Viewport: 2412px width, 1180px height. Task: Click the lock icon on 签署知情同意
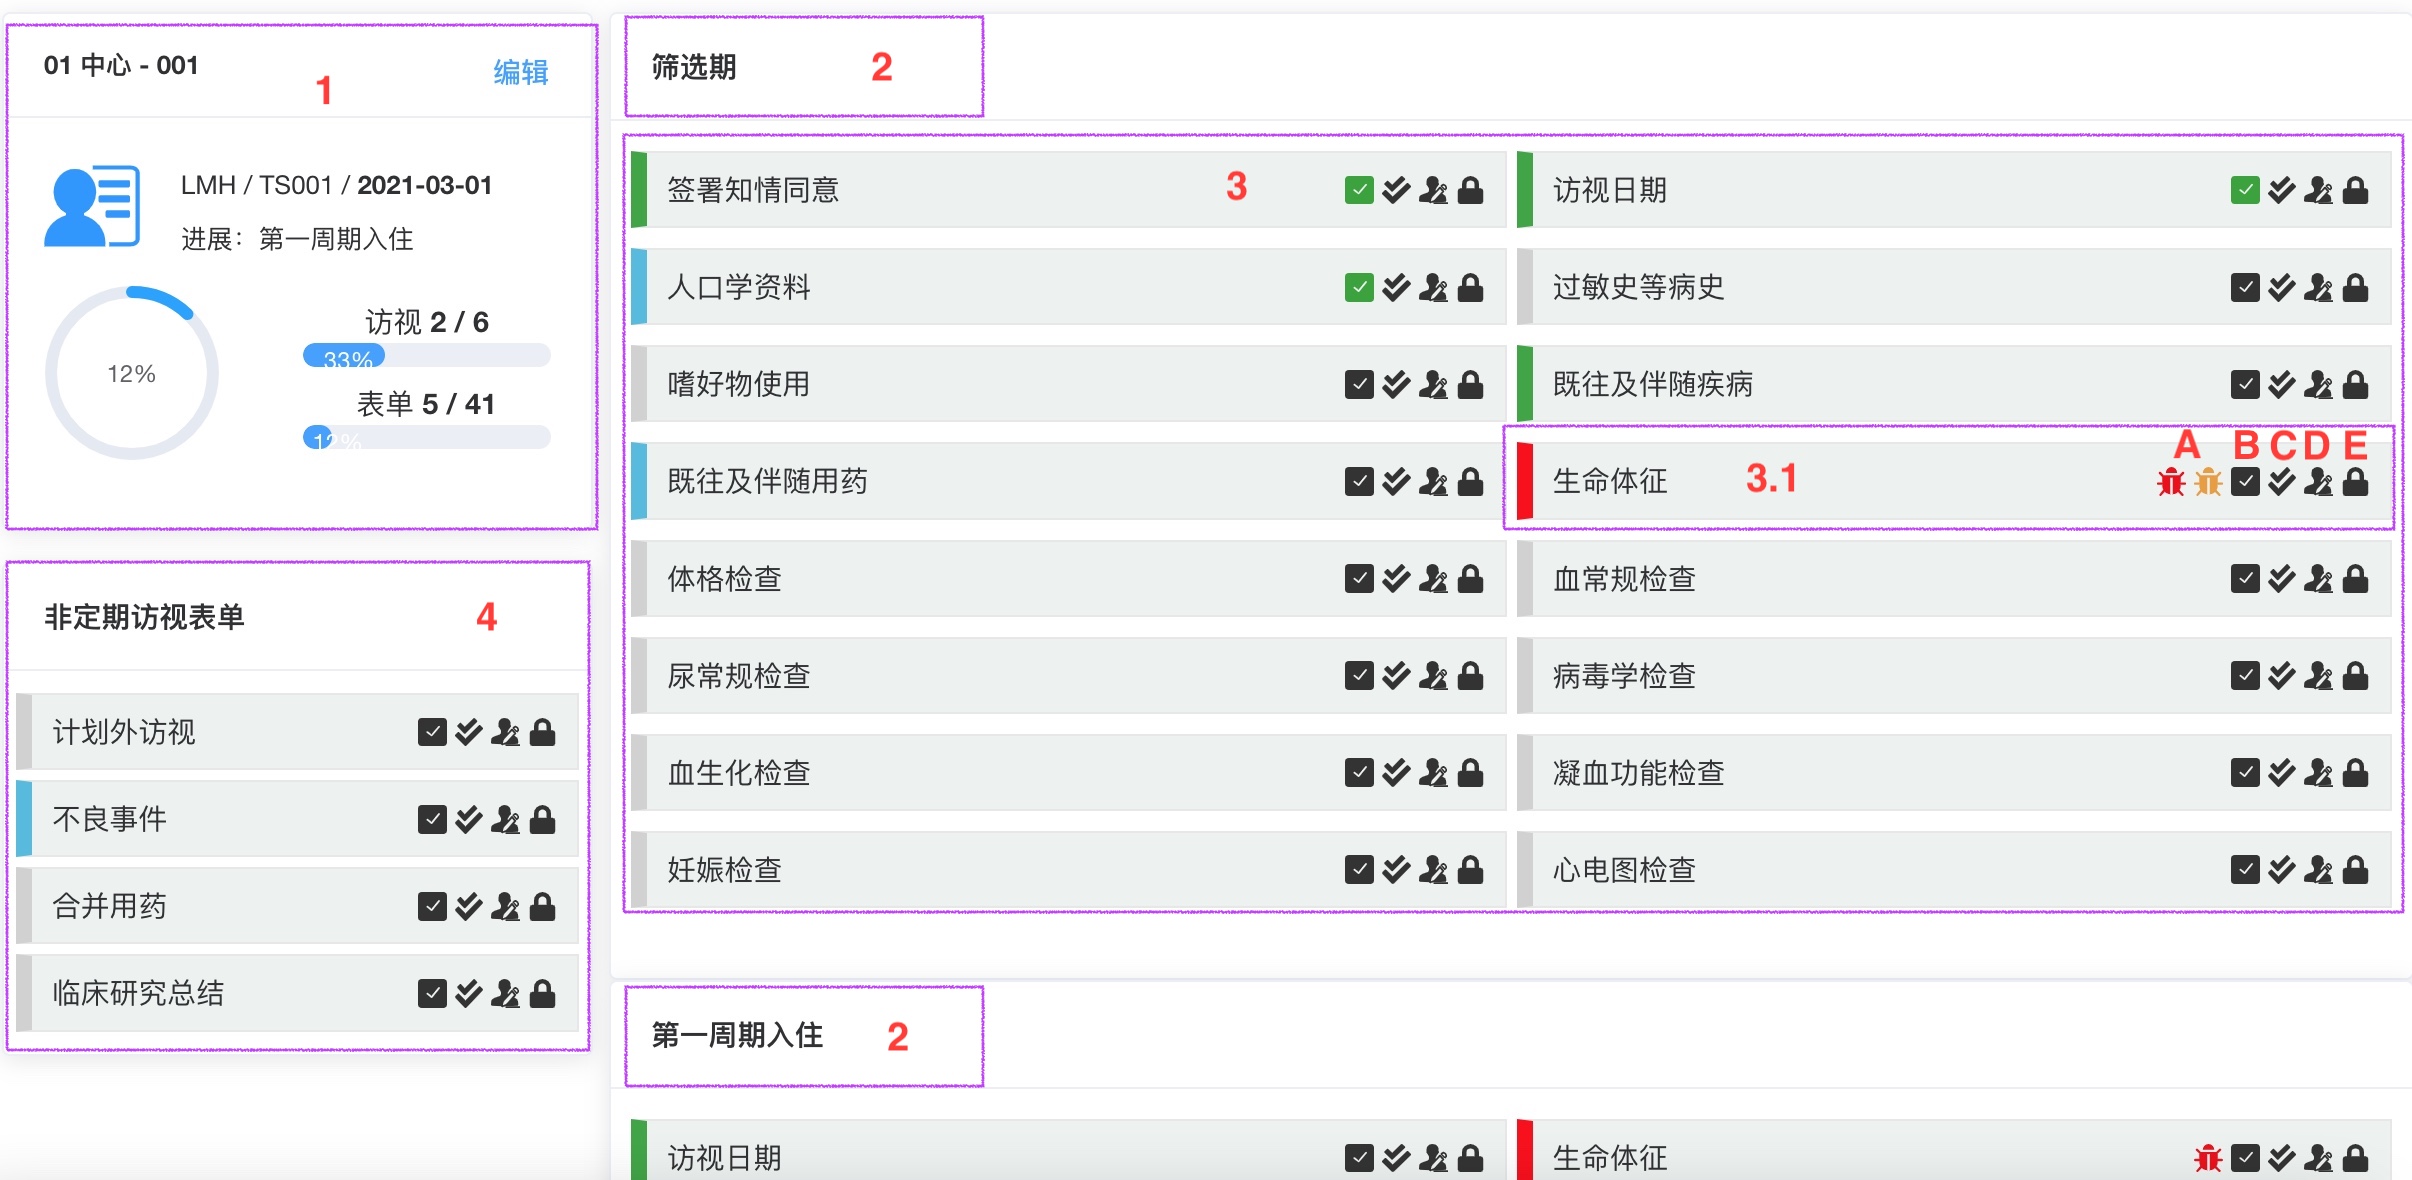[x=1470, y=190]
